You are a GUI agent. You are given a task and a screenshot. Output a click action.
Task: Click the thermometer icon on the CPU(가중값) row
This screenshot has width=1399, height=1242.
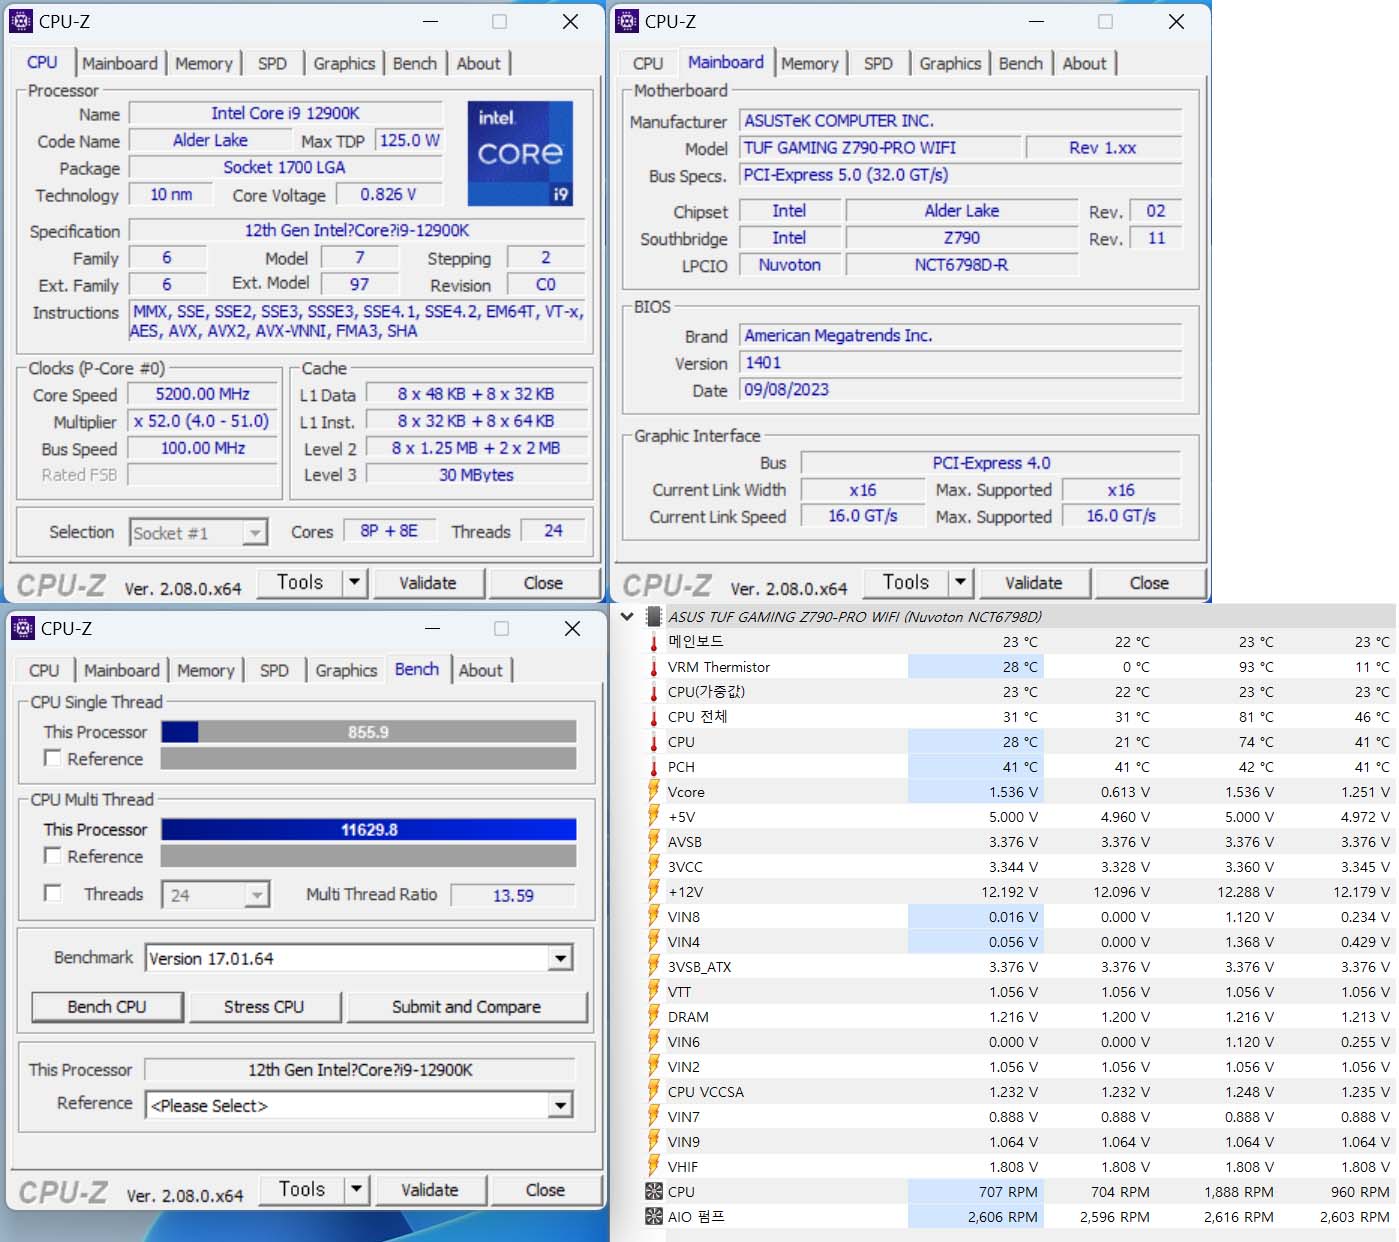click(654, 692)
